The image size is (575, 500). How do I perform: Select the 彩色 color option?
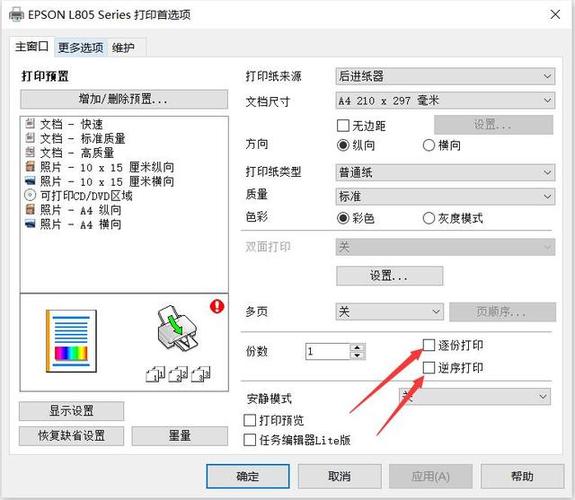click(343, 218)
